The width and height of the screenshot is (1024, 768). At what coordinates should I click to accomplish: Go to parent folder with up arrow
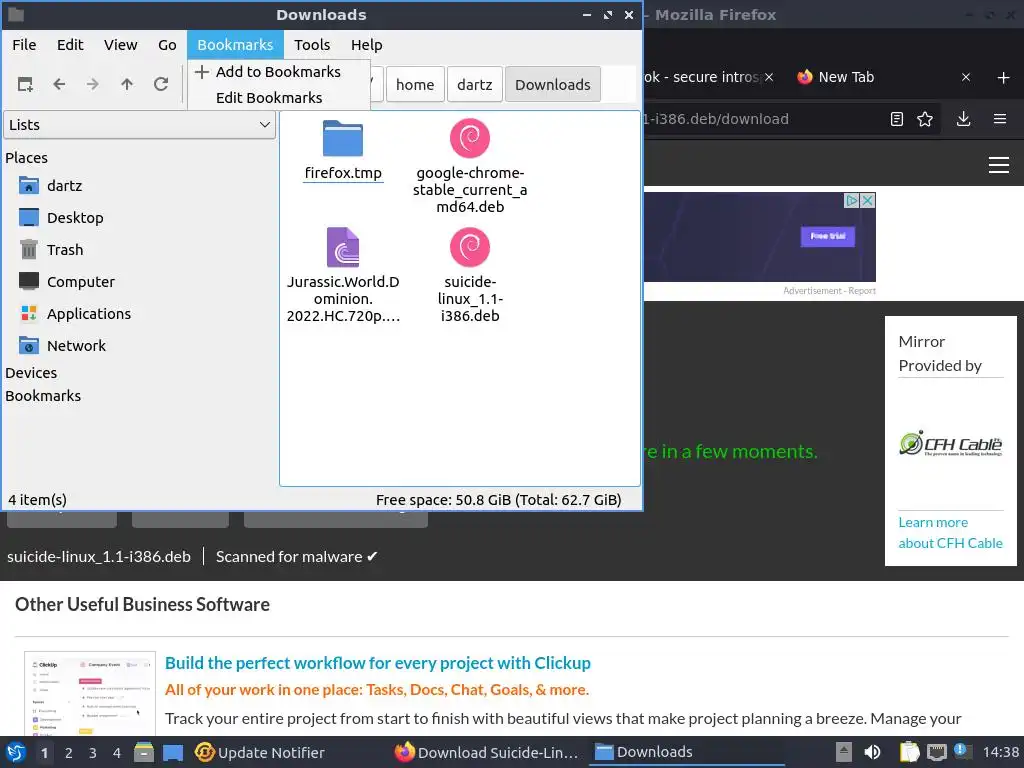(x=127, y=84)
